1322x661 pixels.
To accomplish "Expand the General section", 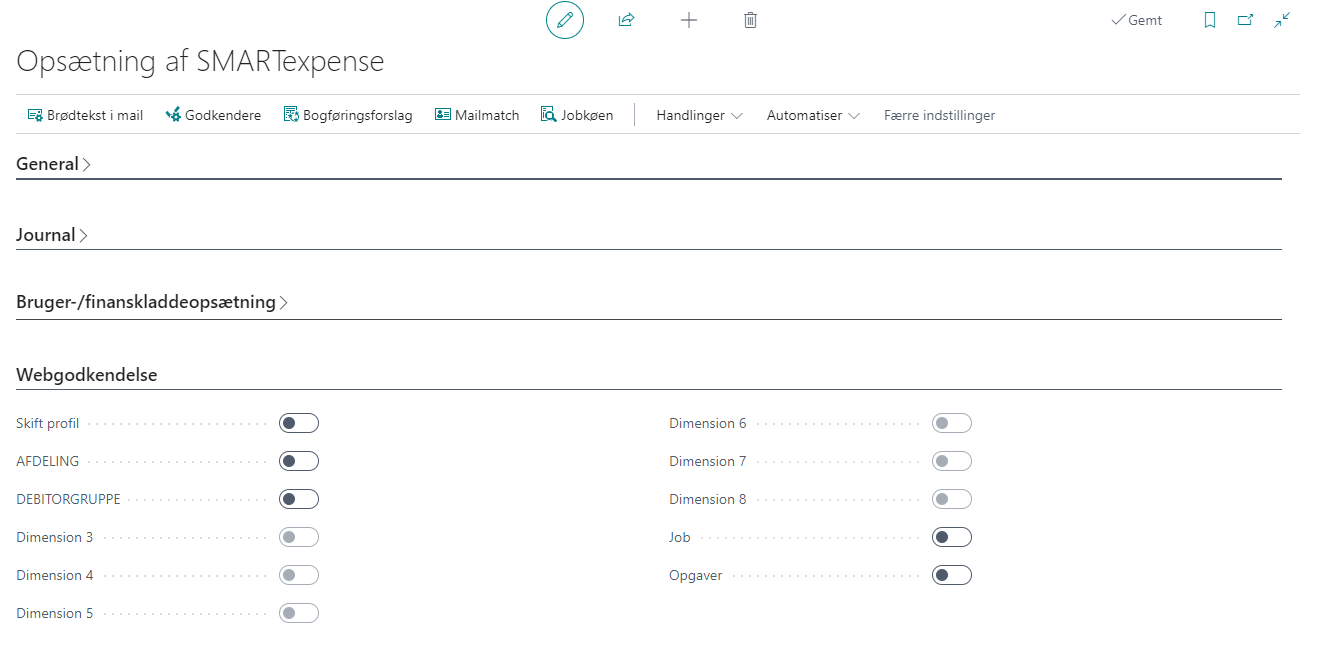I will tap(53, 164).
